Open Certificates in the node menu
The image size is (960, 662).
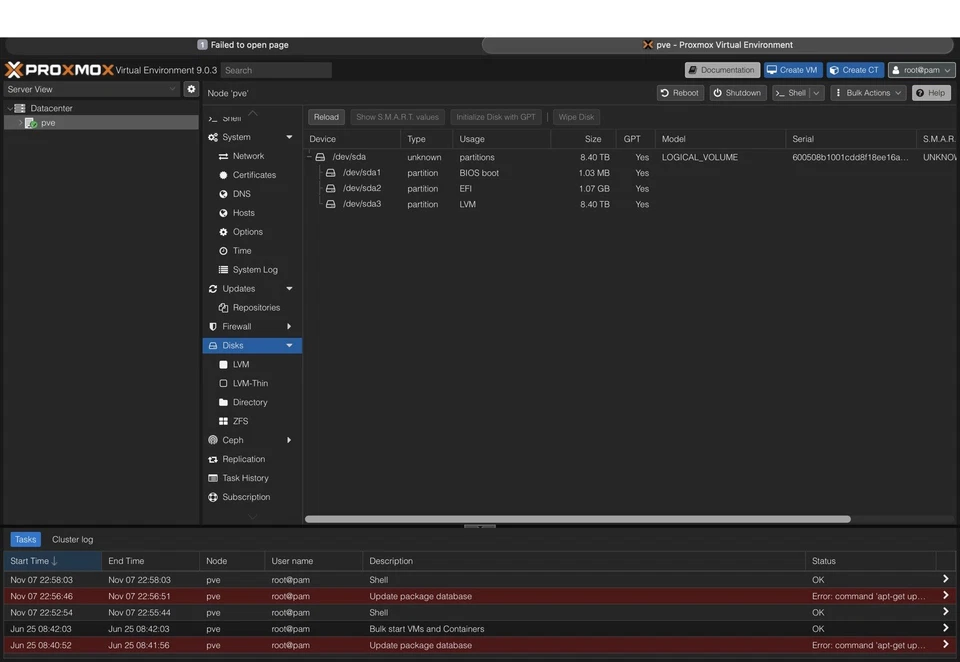click(254, 175)
